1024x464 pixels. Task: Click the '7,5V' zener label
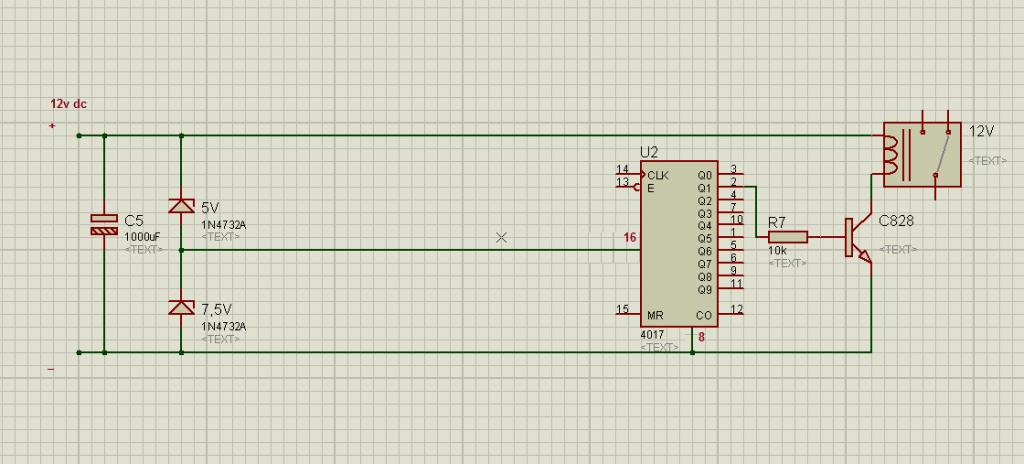point(216,308)
